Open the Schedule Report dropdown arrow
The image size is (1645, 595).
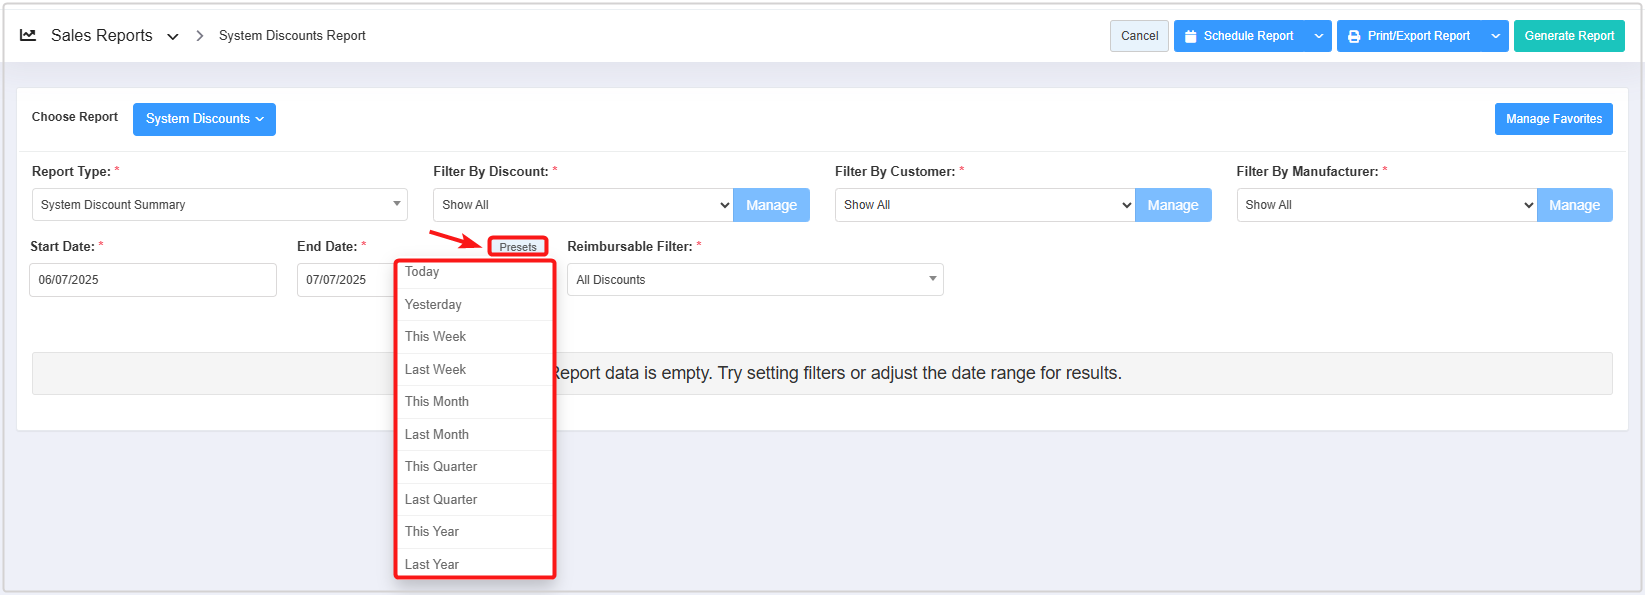tap(1319, 36)
